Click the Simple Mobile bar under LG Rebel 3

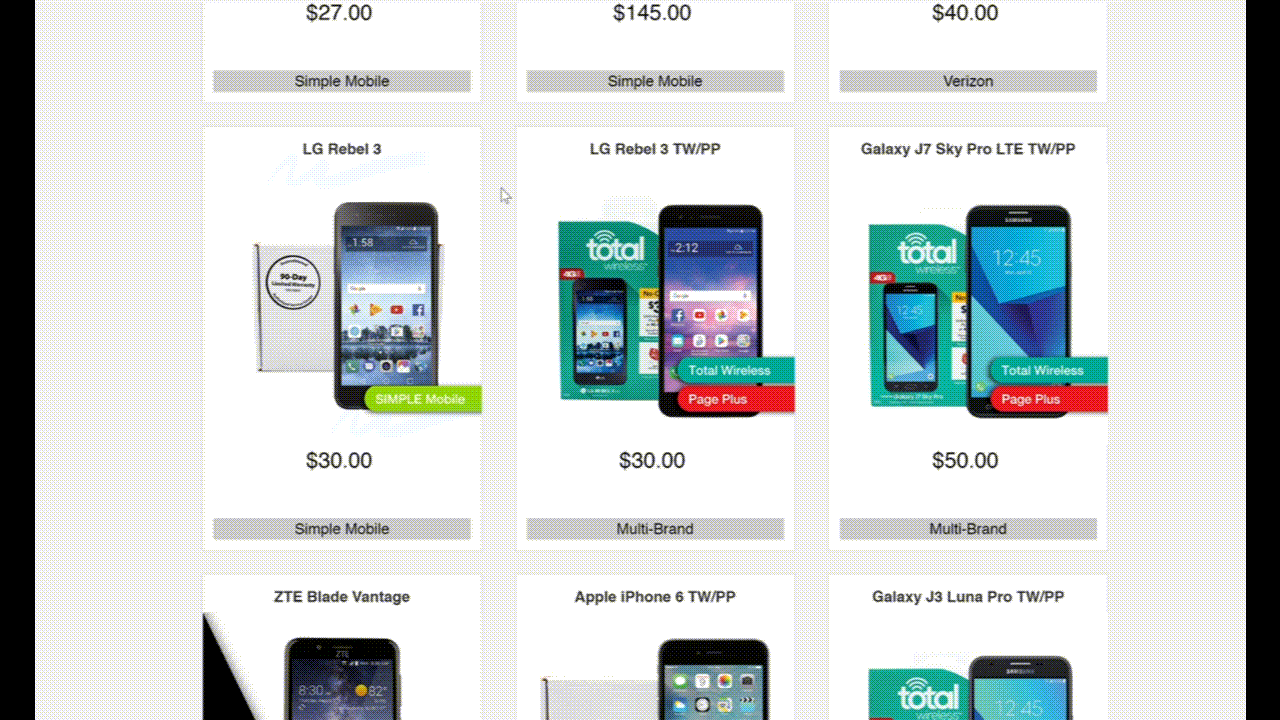(342, 529)
